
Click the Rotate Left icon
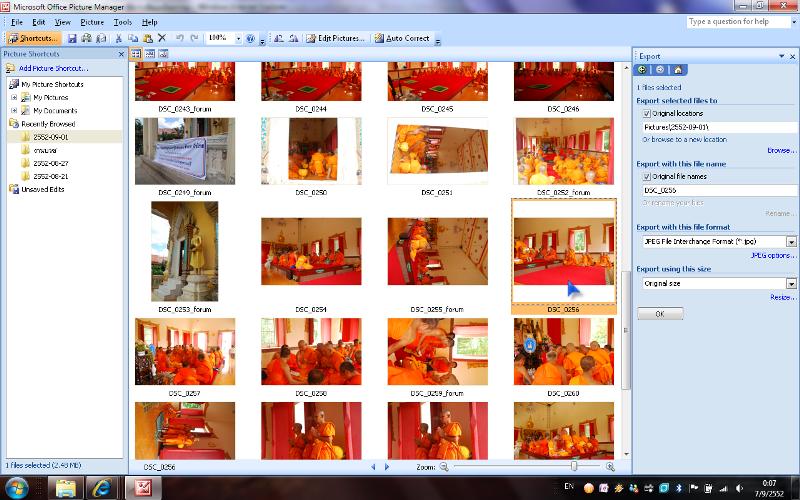279,38
